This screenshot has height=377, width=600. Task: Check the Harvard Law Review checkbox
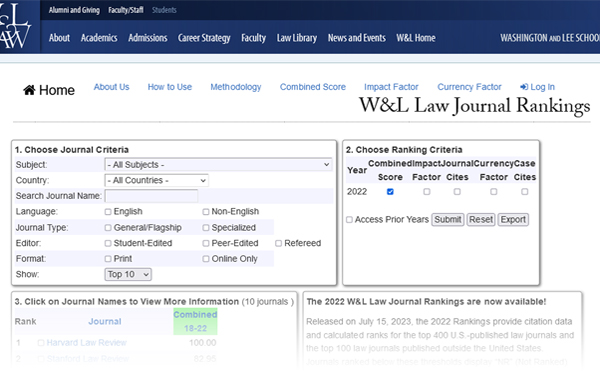[x=41, y=343]
